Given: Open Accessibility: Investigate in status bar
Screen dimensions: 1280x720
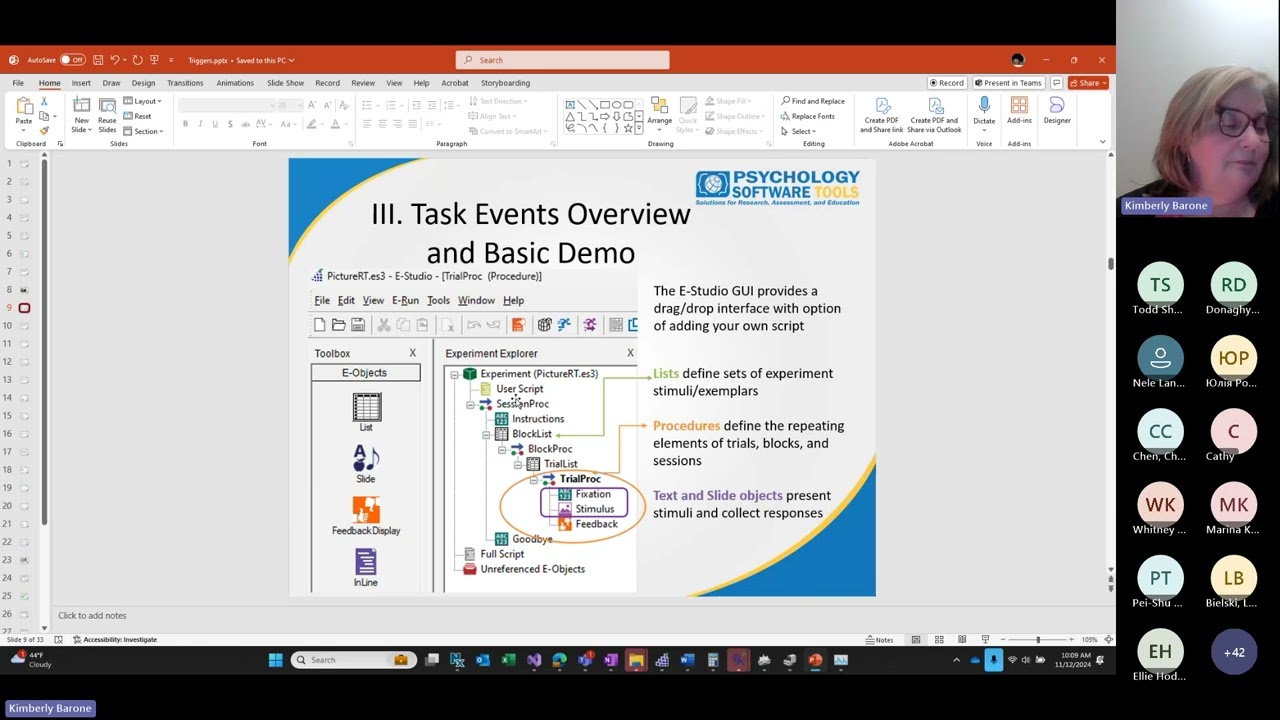Looking at the screenshot, I should (x=115, y=640).
